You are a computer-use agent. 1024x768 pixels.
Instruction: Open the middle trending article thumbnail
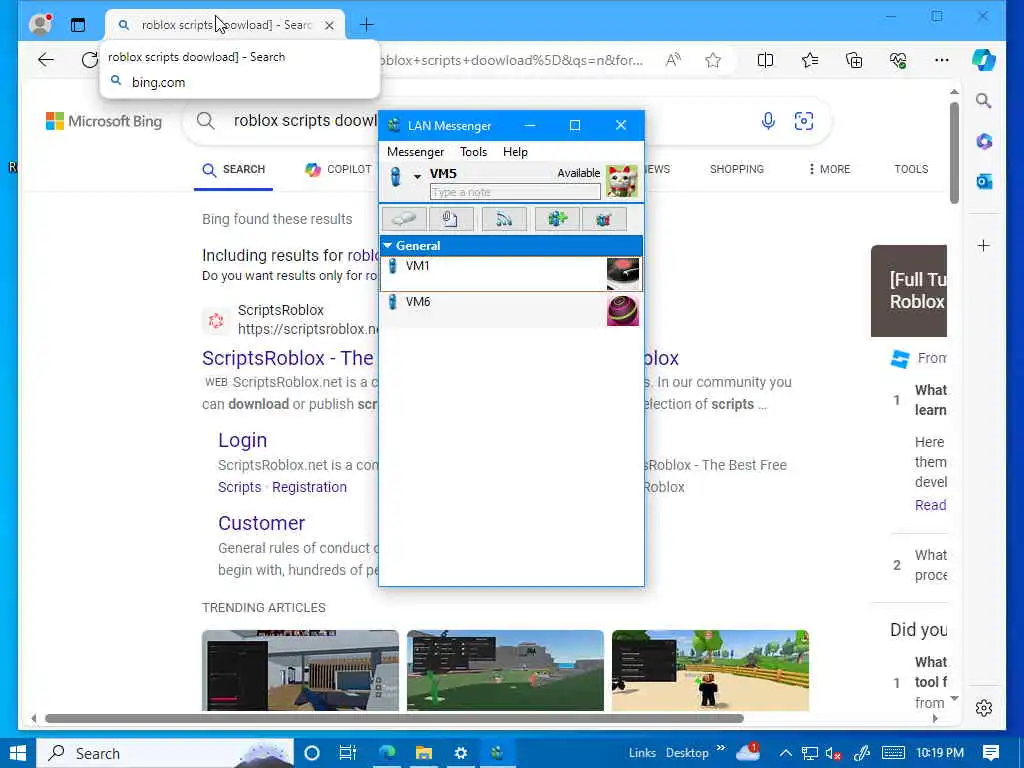[505, 670]
